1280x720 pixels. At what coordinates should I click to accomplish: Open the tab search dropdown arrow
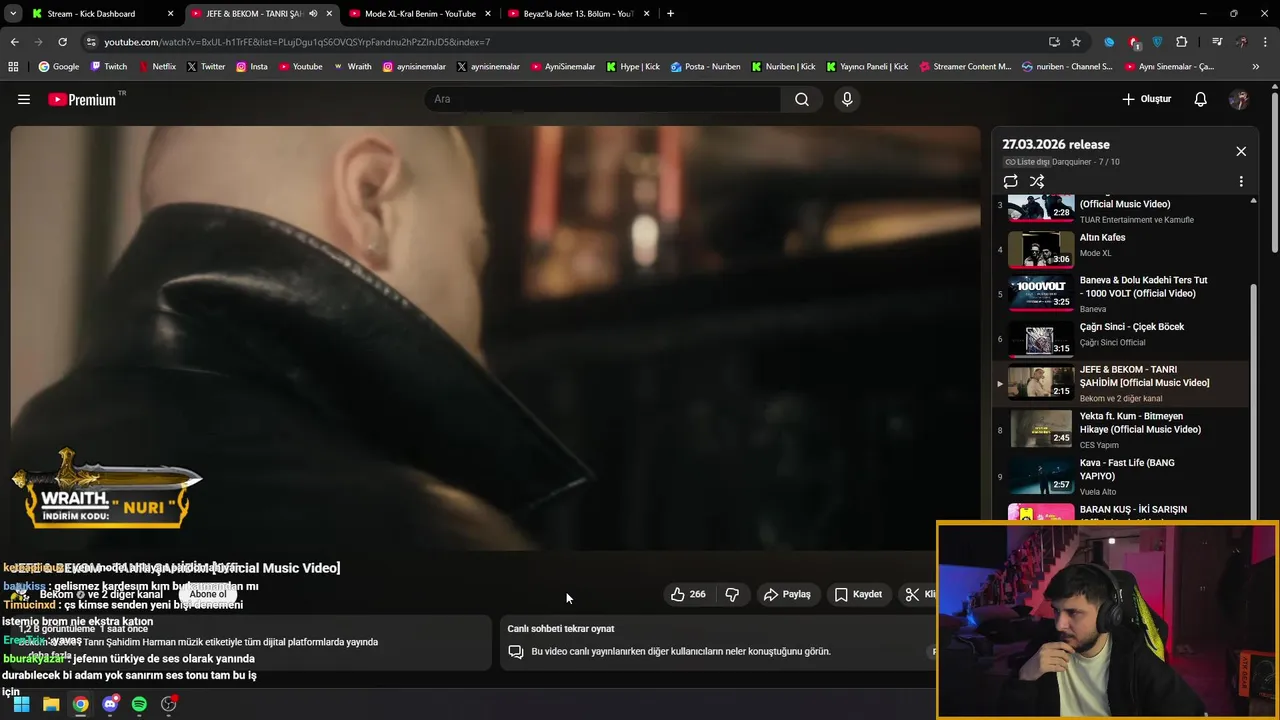click(x=11, y=14)
